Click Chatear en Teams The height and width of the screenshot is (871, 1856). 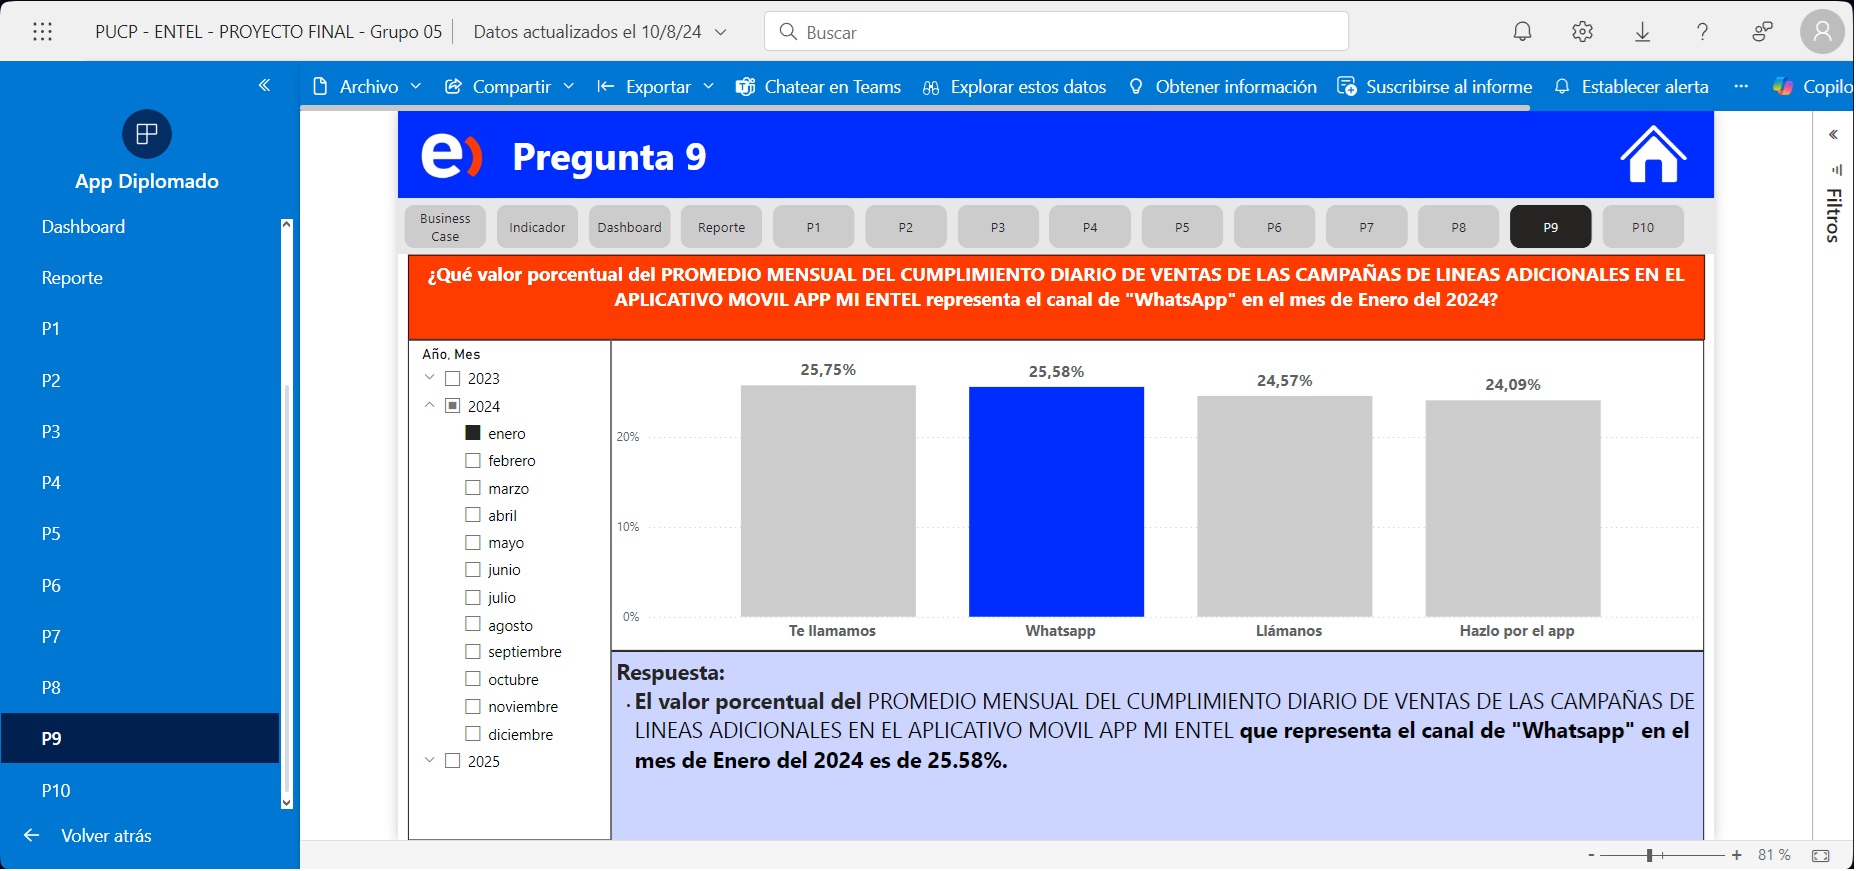[819, 87]
